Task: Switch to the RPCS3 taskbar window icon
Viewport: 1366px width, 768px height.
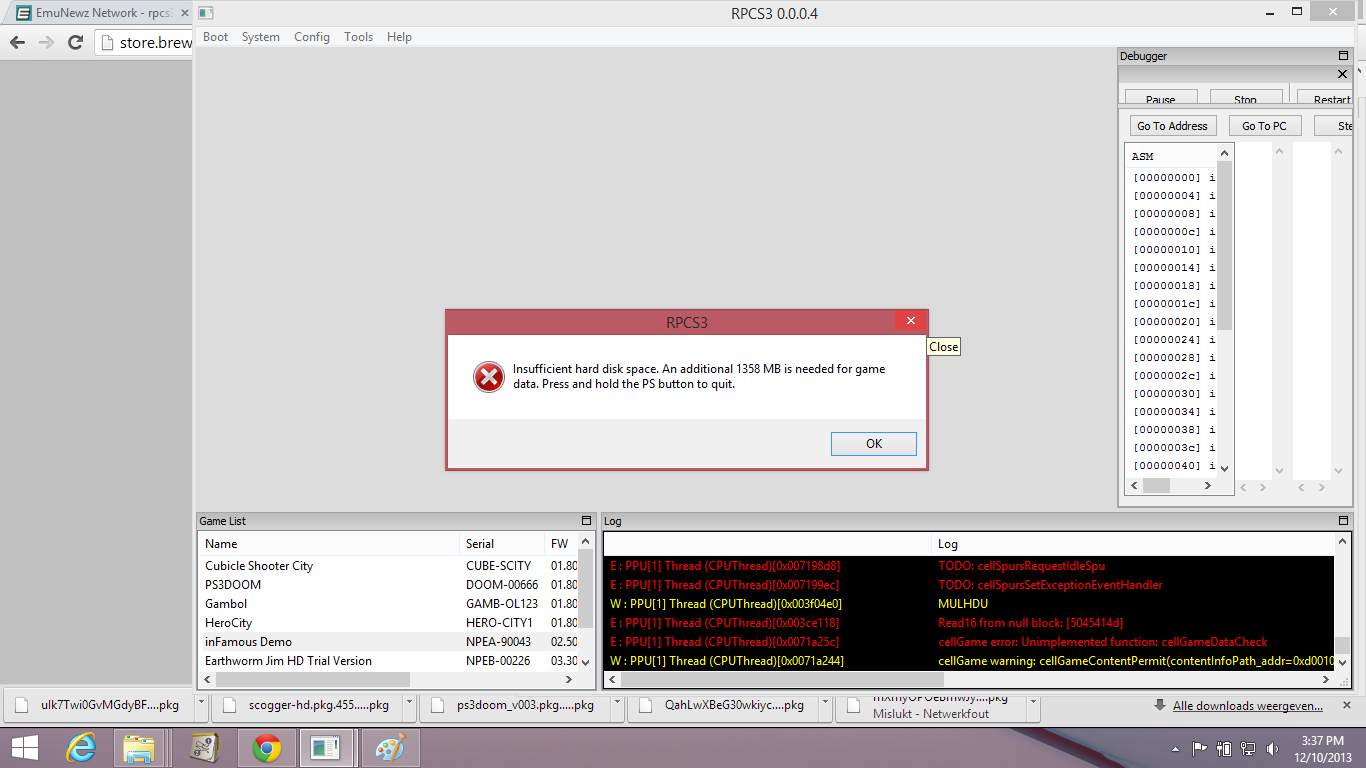Action: pyautogui.click(x=325, y=748)
